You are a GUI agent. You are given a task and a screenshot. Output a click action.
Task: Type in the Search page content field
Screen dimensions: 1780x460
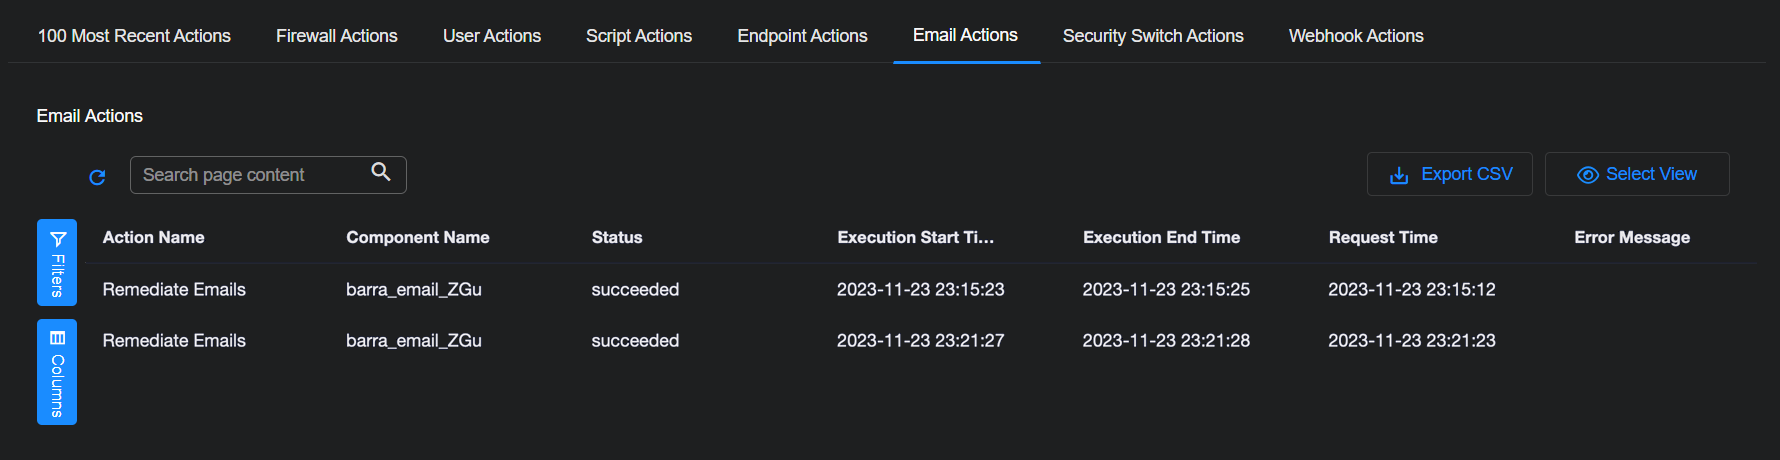click(x=250, y=175)
